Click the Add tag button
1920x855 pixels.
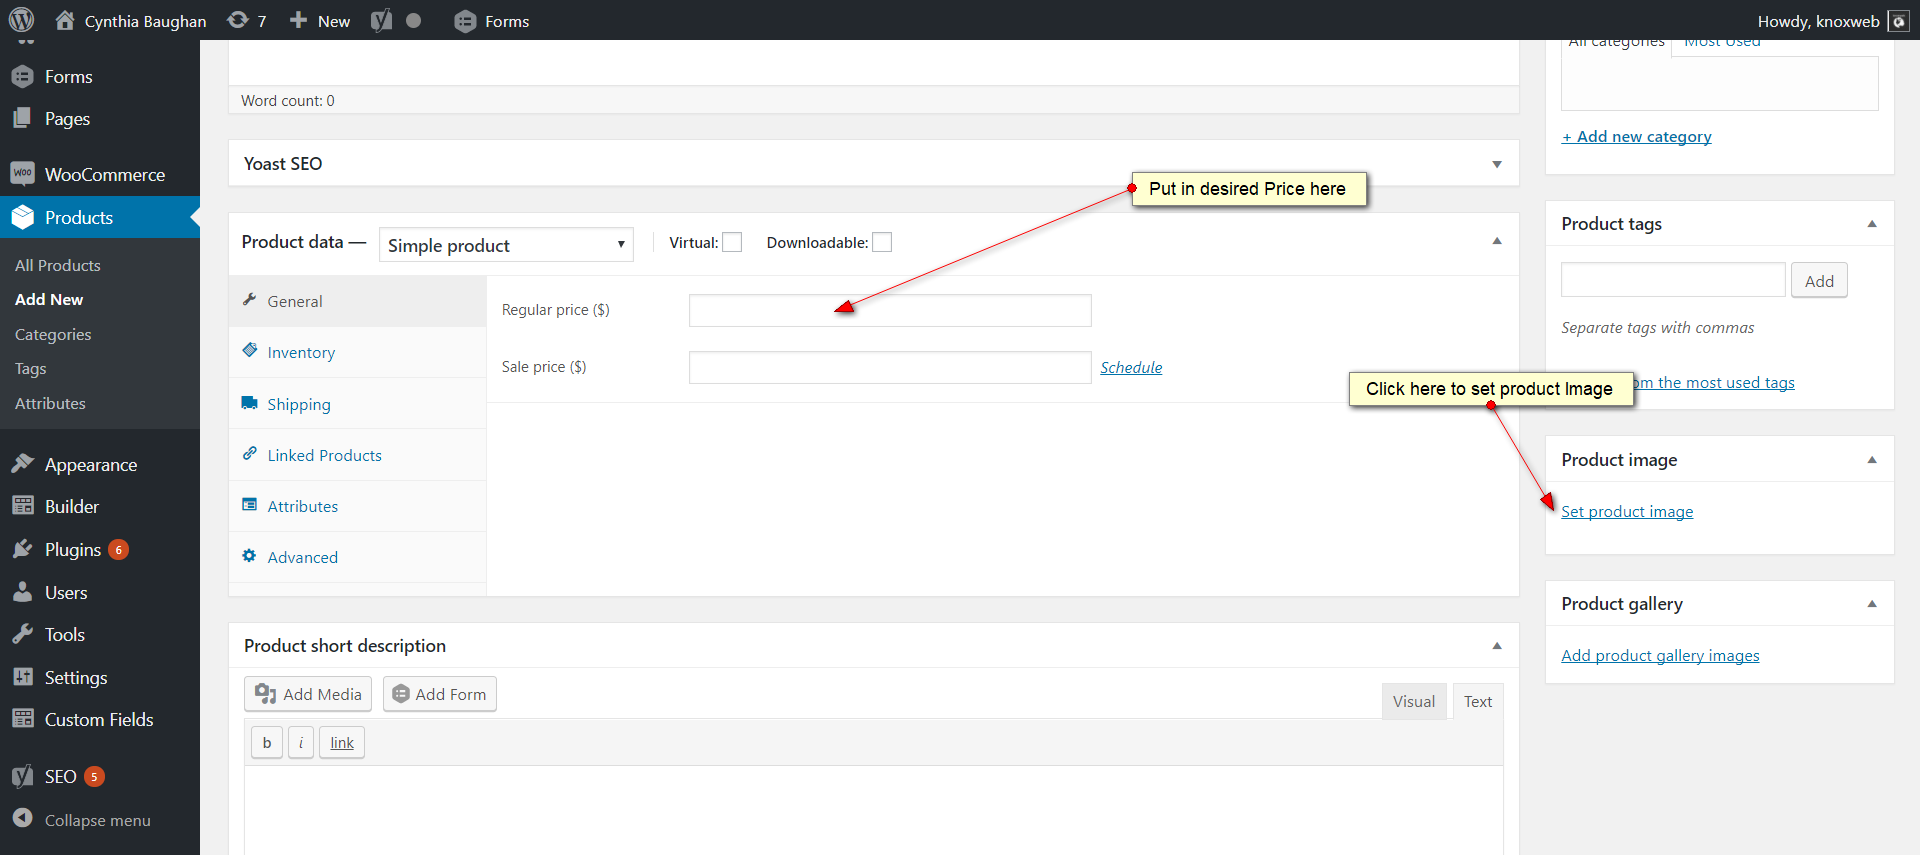point(1819,281)
